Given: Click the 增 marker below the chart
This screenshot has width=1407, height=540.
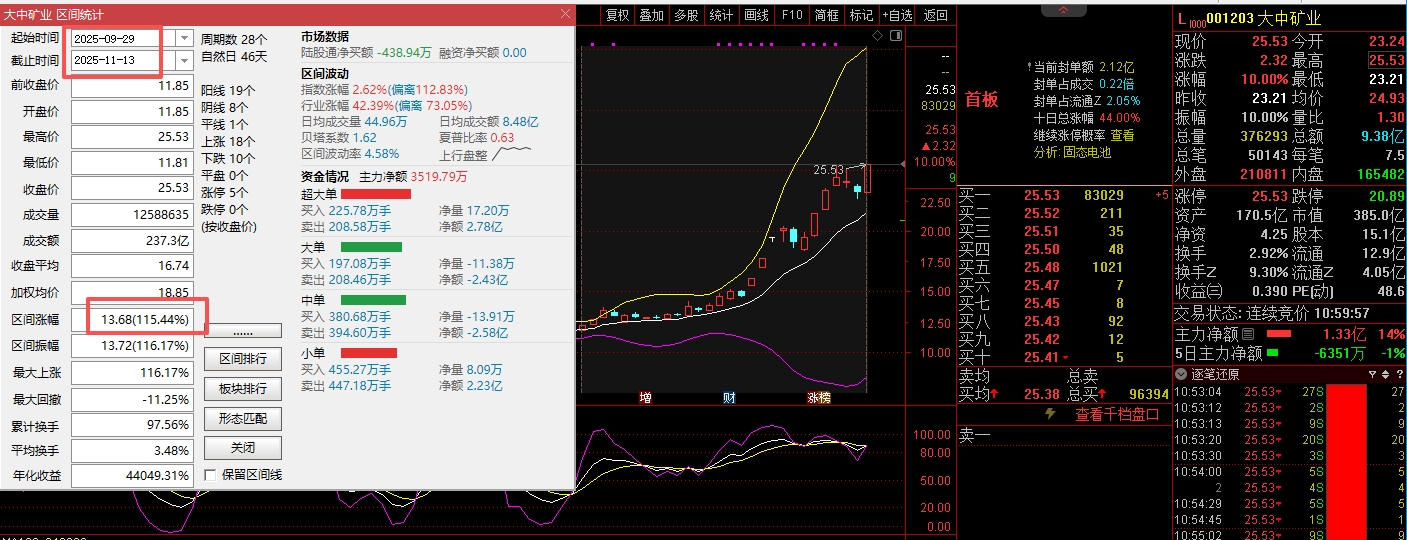Looking at the screenshot, I should 645,398.
